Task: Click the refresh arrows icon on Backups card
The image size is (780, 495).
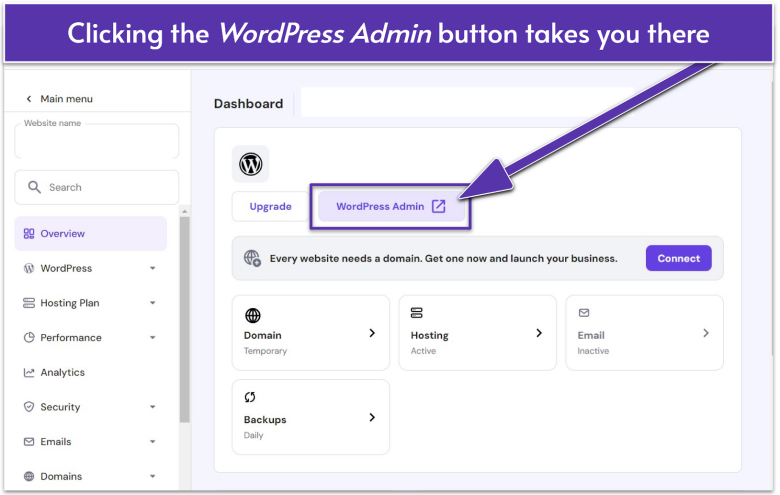Action: point(250,397)
